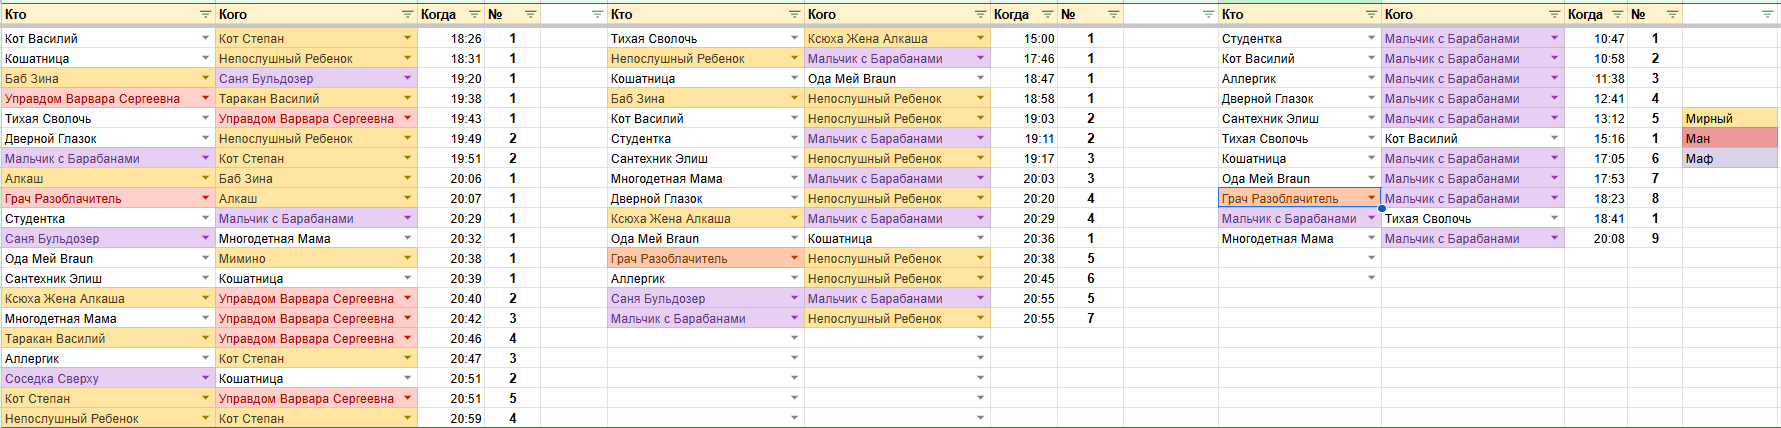Click filter icon on first № header
The height and width of the screenshot is (428, 1781).
530,14
